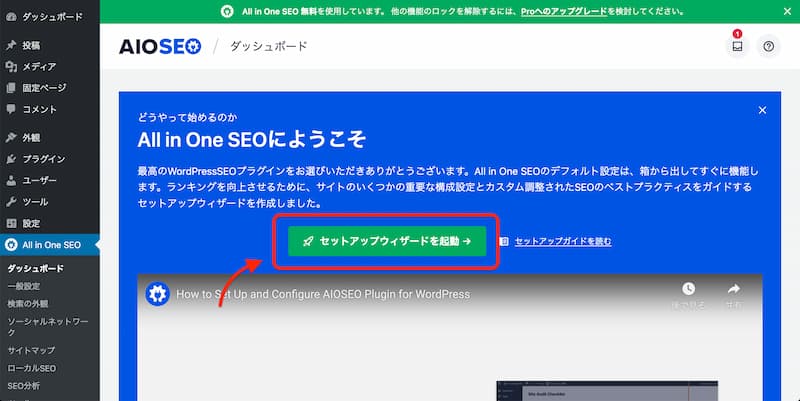Image resolution: width=800 pixels, height=401 pixels.
Task: Click the dashboard gauge icon at sidebar top
Action: 11,17
